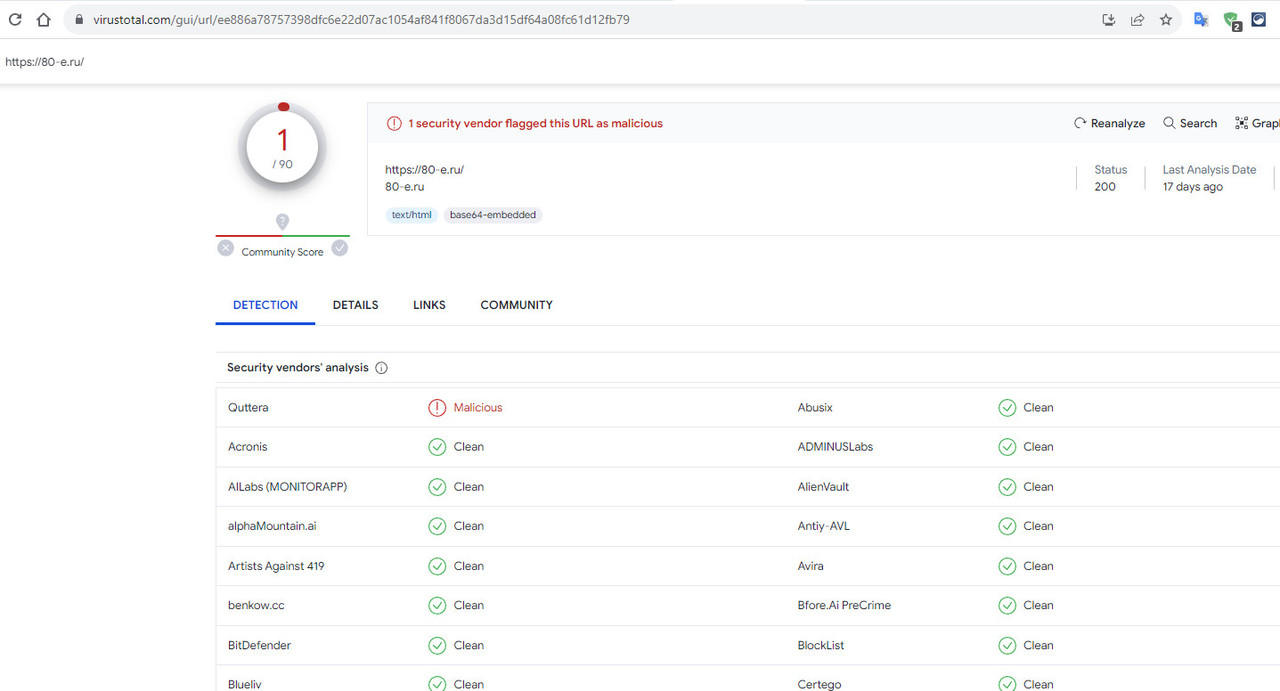This screenshot has height=691, width=1280.
Task: Switch to the DETAILS tab
Action: click(x=355, y=305)
